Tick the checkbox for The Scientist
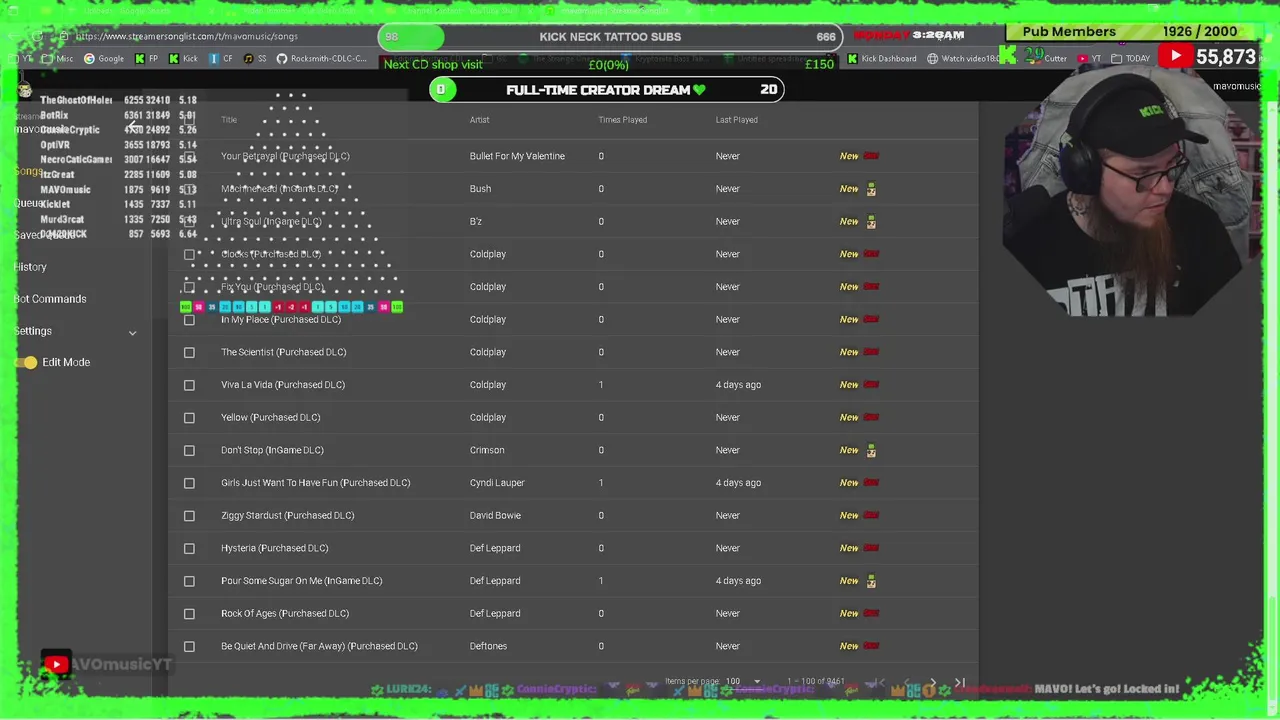Image resolution: width=1280 pixels, height=720 pixels. tap(189, 352)
